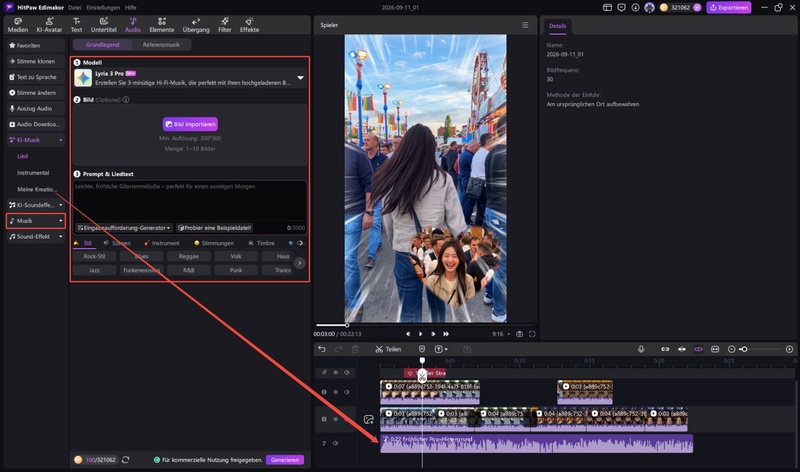Expand the Lyria 3 Pro model dropdown
800x472 pixels.
(301, 78)
